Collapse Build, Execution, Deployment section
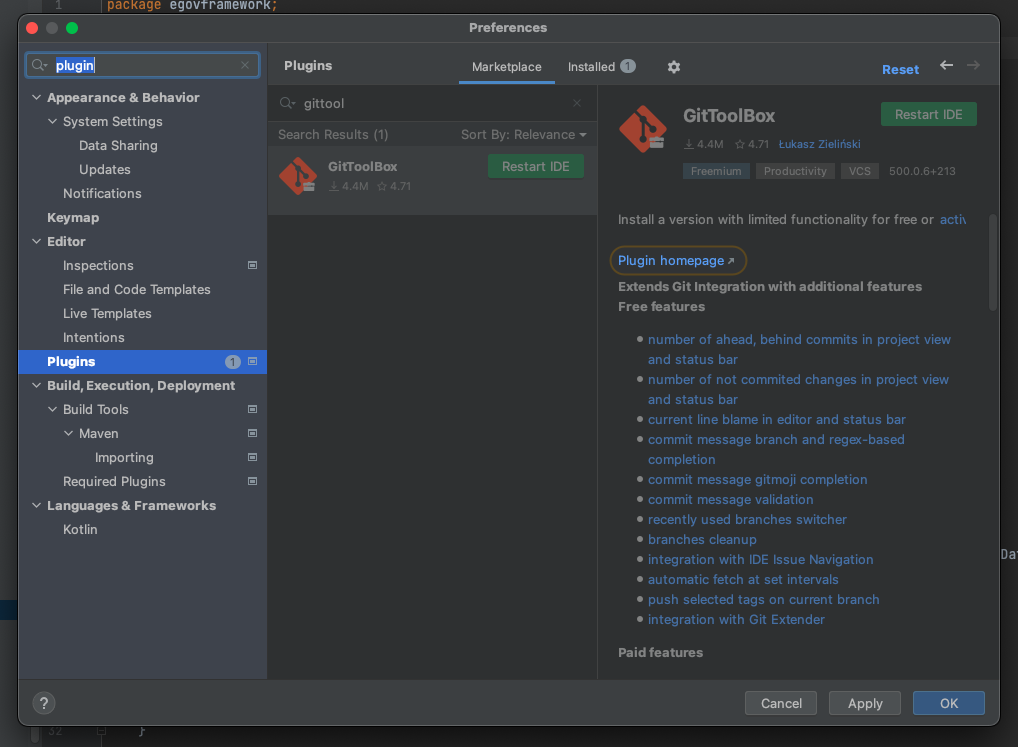 36,386
